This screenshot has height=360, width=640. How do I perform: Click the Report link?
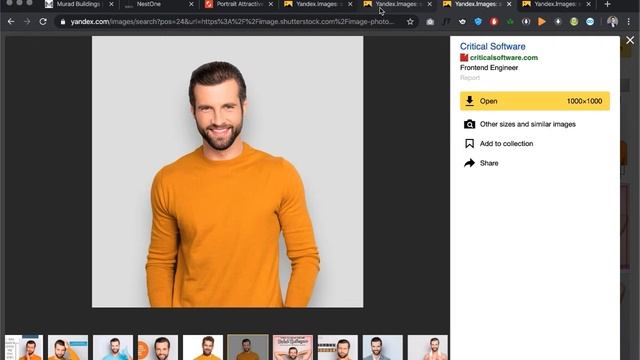470,78
